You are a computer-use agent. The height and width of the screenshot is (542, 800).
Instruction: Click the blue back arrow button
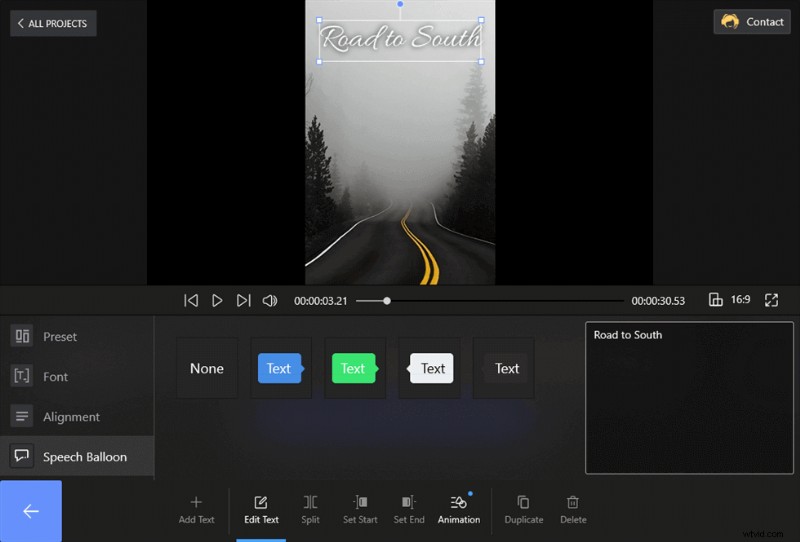pos(31,511)
